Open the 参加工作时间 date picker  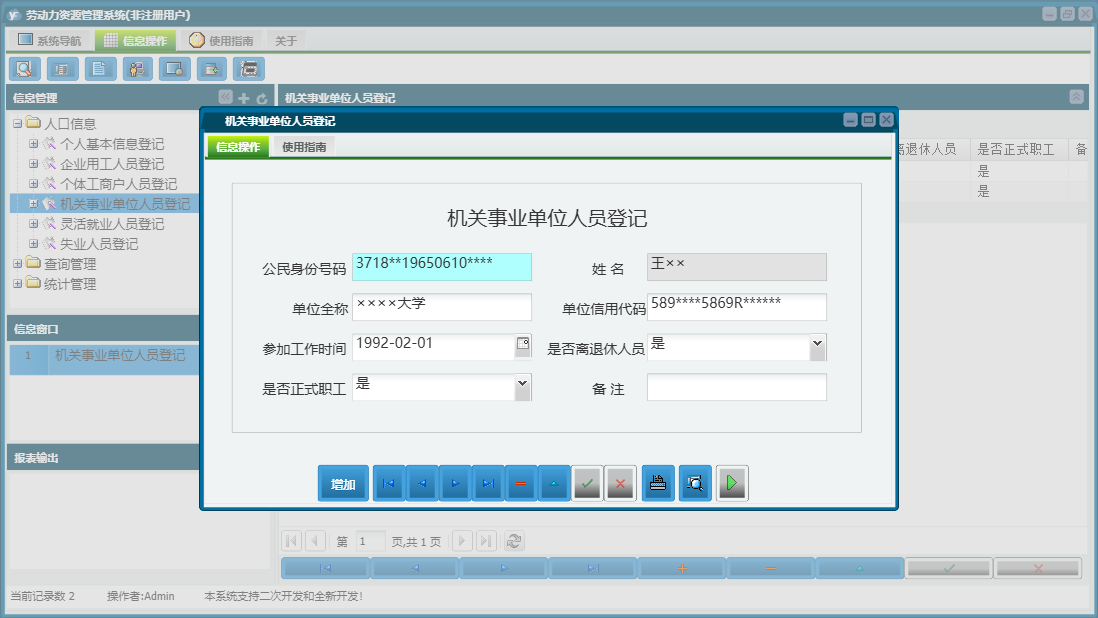523,344
